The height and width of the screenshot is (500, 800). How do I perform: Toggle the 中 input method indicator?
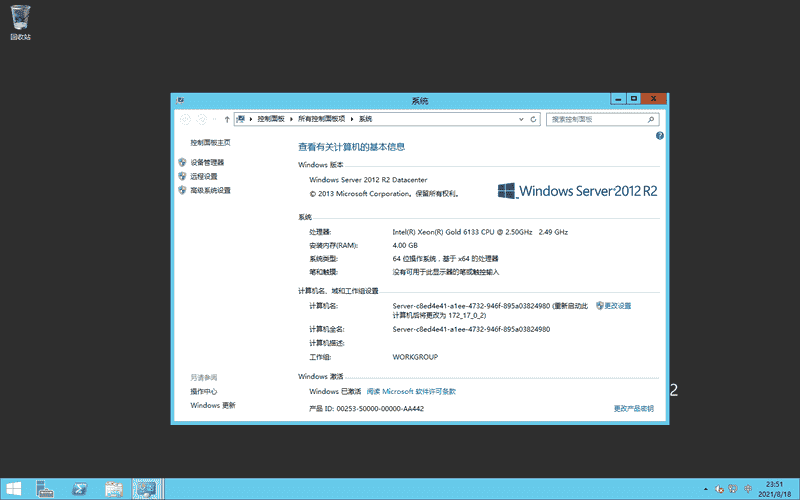pyautogui.click(x=748, y=489)
